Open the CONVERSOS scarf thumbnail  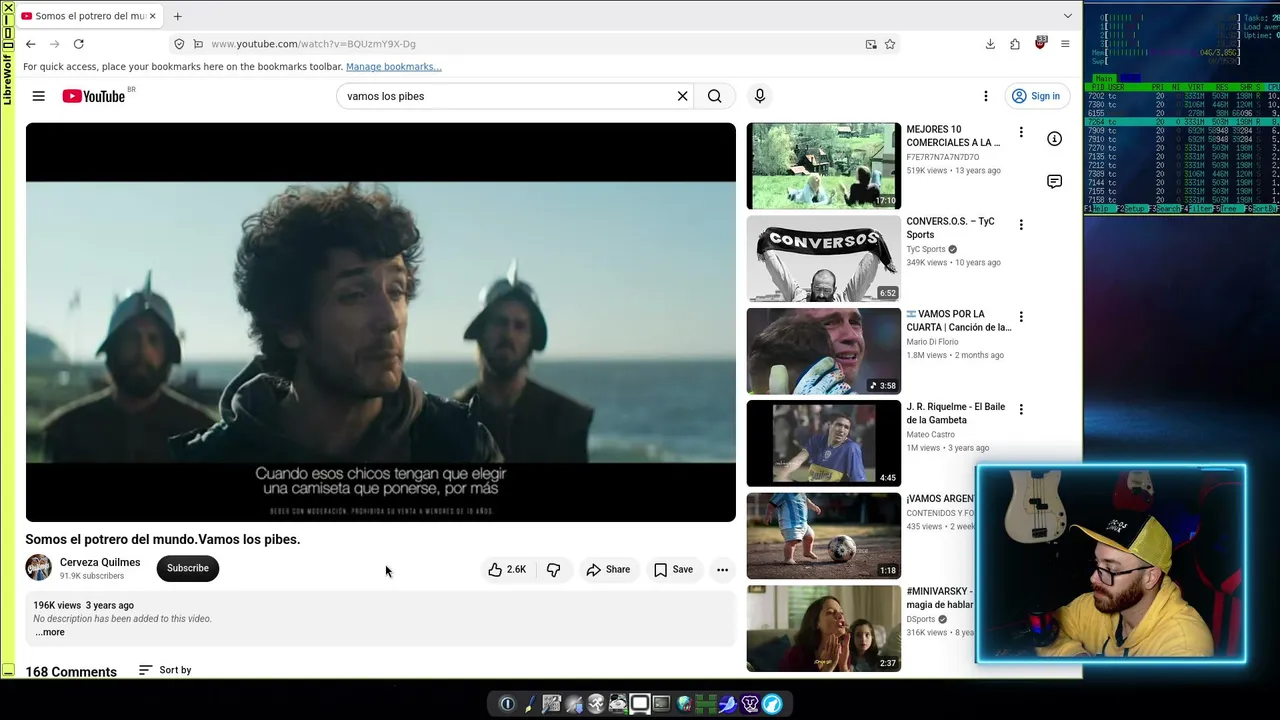tap(824, 258)
